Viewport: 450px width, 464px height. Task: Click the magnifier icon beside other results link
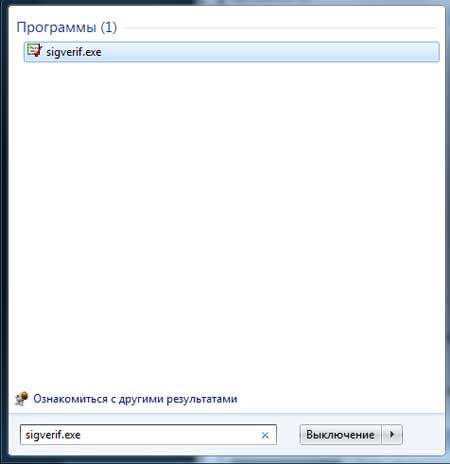(22, 399)
